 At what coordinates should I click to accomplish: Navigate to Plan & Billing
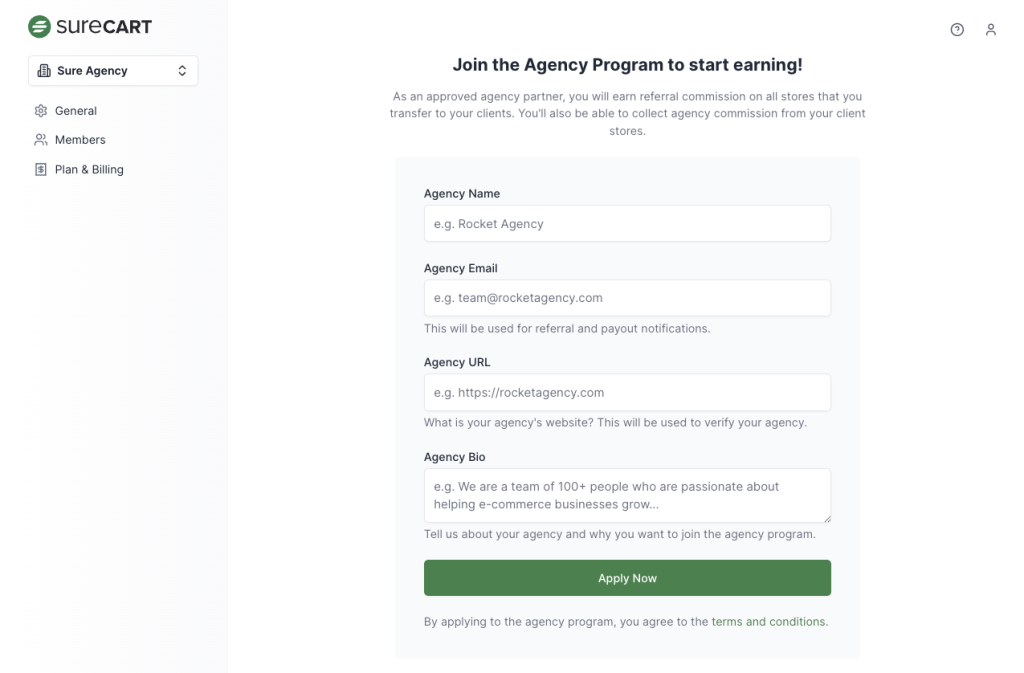(x=89, y=170)
